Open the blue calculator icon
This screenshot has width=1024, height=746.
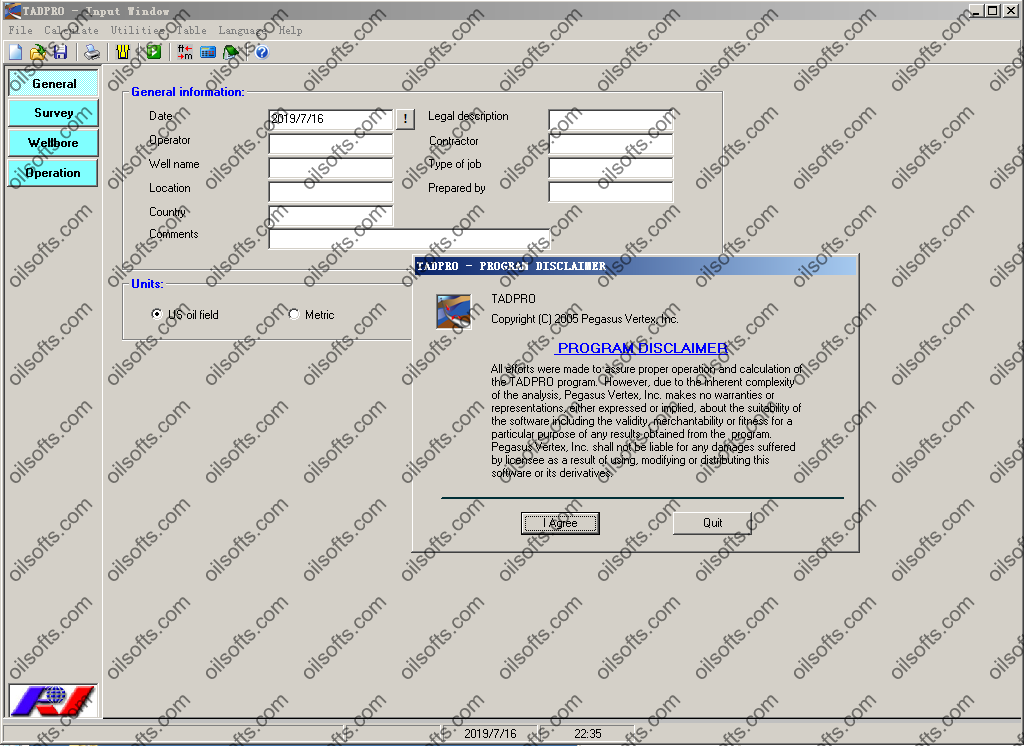pos(208,52)
